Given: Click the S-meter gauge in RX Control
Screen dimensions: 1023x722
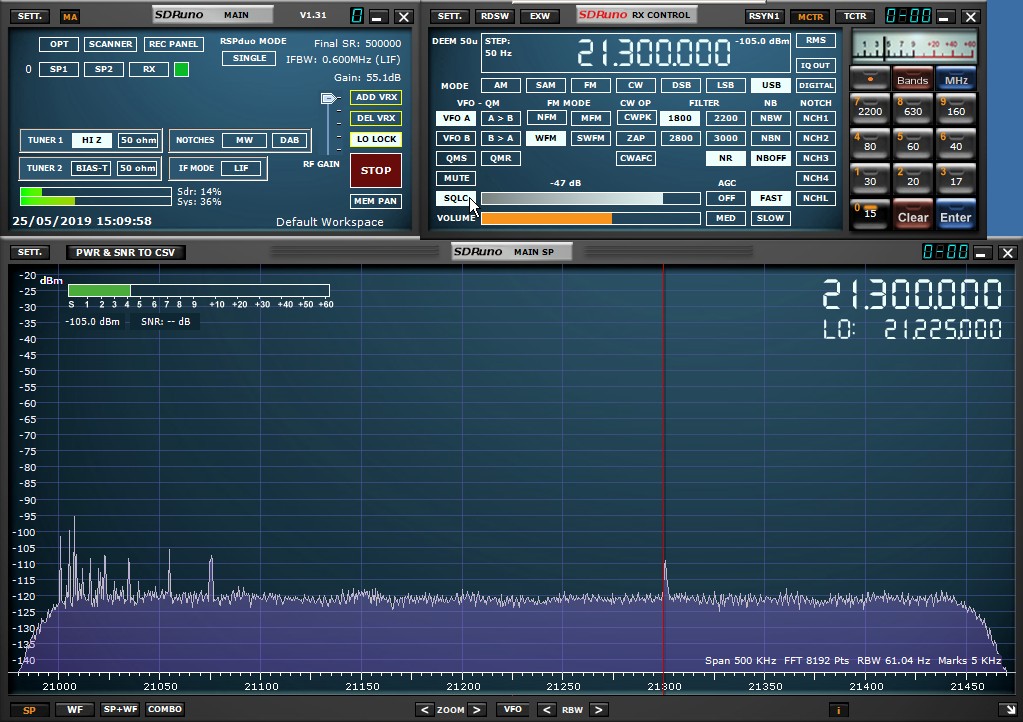Looking at the screenshot, I should [915, 47].
